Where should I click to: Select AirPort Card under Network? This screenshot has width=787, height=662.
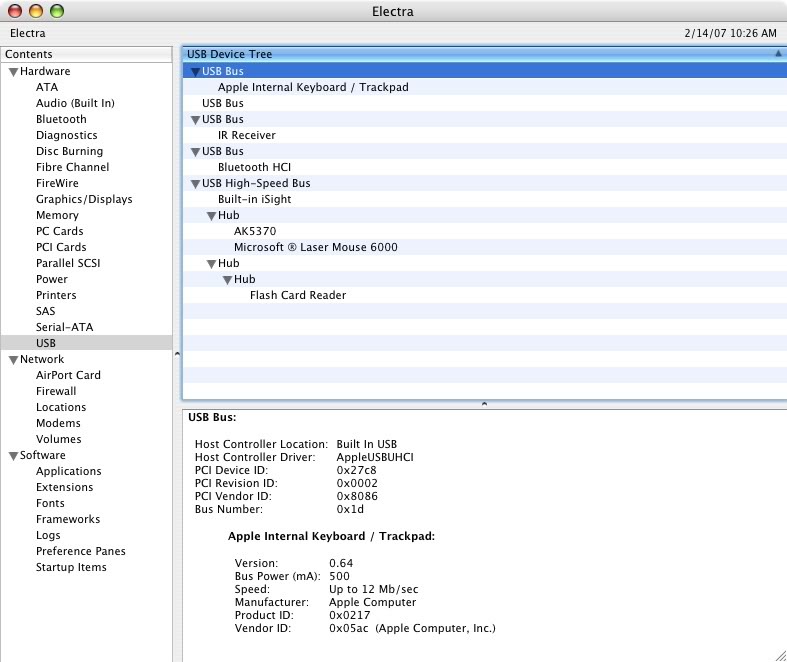68,375
